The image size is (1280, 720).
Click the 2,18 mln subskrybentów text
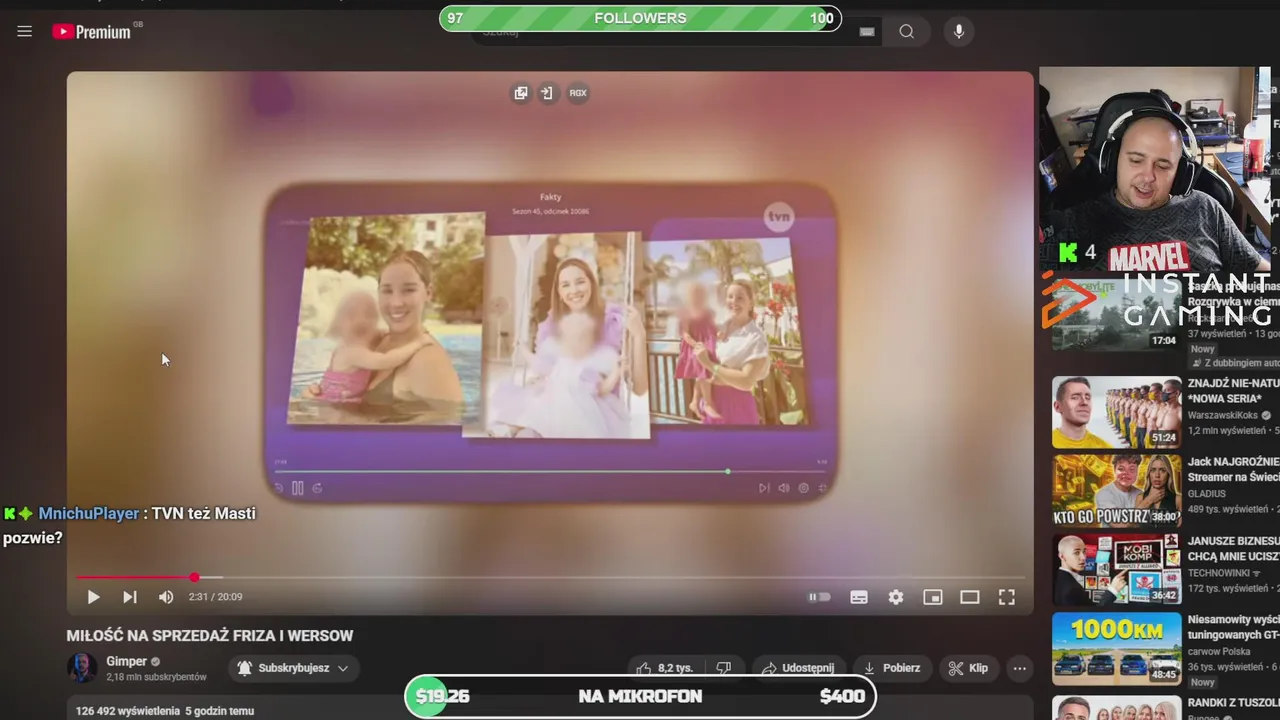(157, 677)
